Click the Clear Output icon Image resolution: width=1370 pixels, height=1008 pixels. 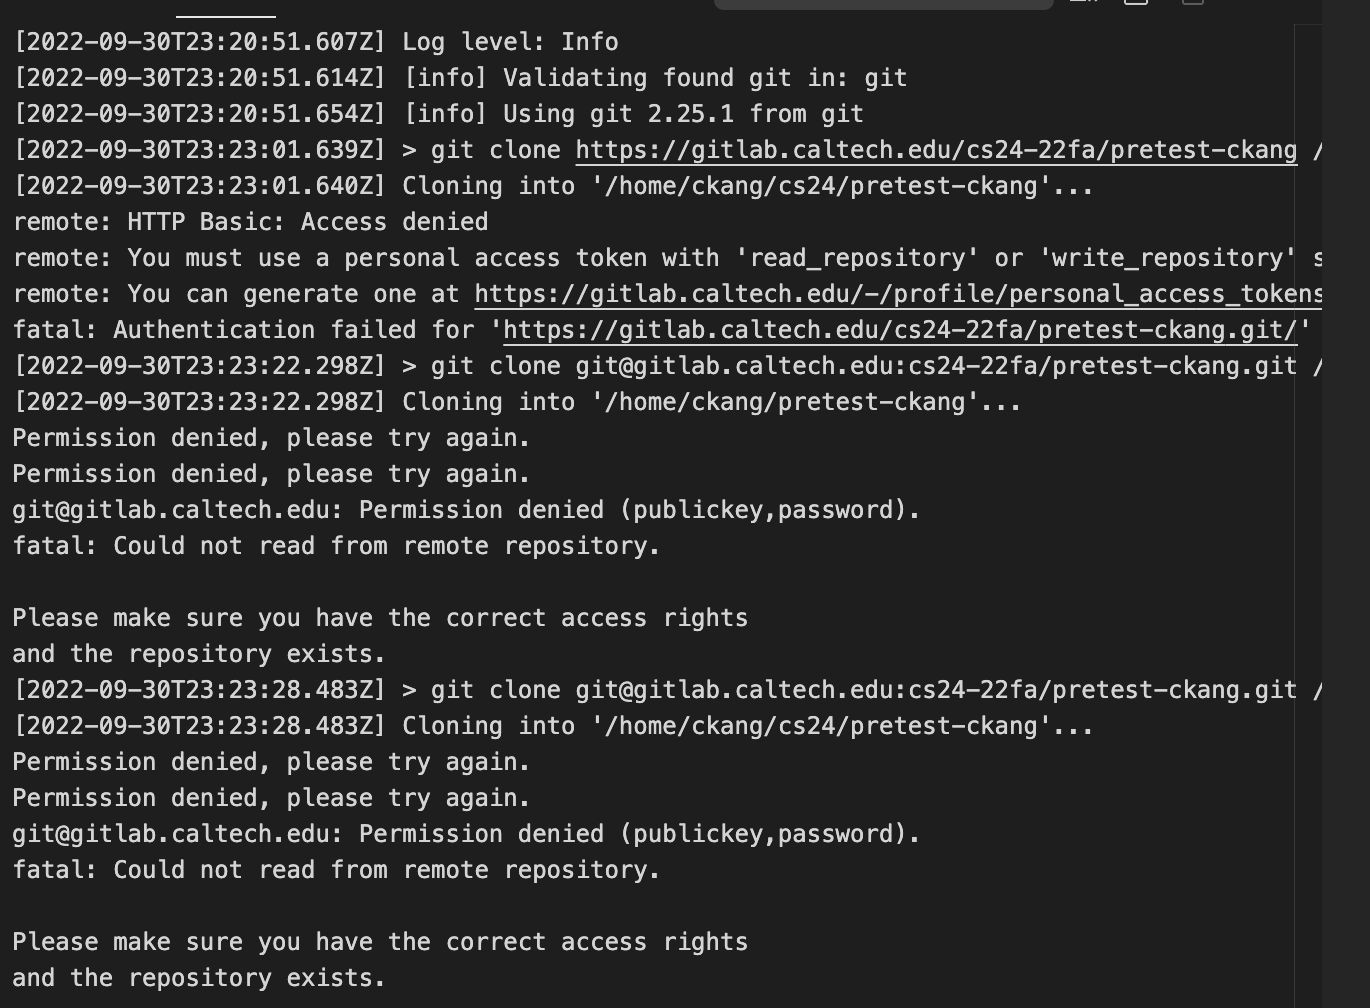tap(1084, 2)
